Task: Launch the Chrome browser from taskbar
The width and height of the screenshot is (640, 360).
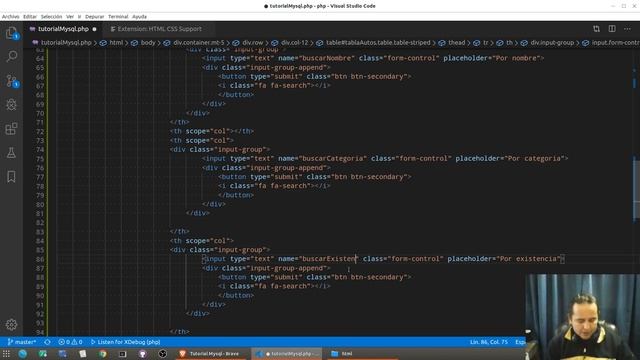Action: click(x=102, y=354)
